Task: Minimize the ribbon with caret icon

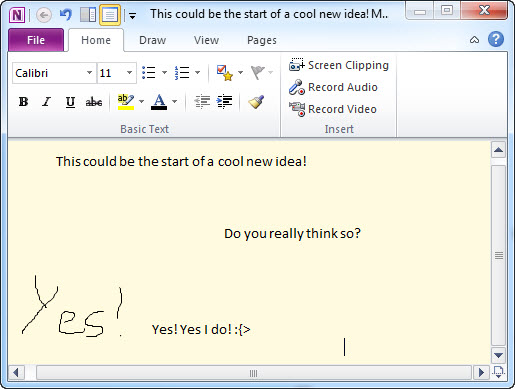Action: [x=474, y=40]
